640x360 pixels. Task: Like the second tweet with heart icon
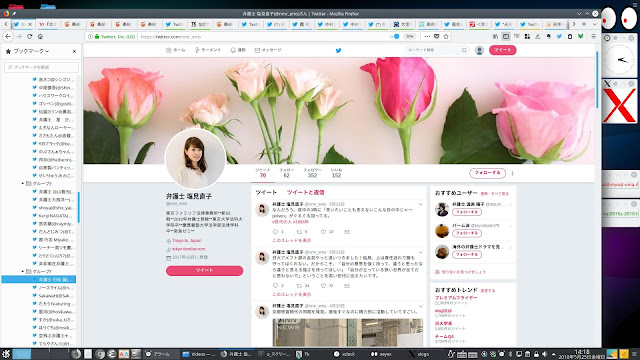[323, 286]
